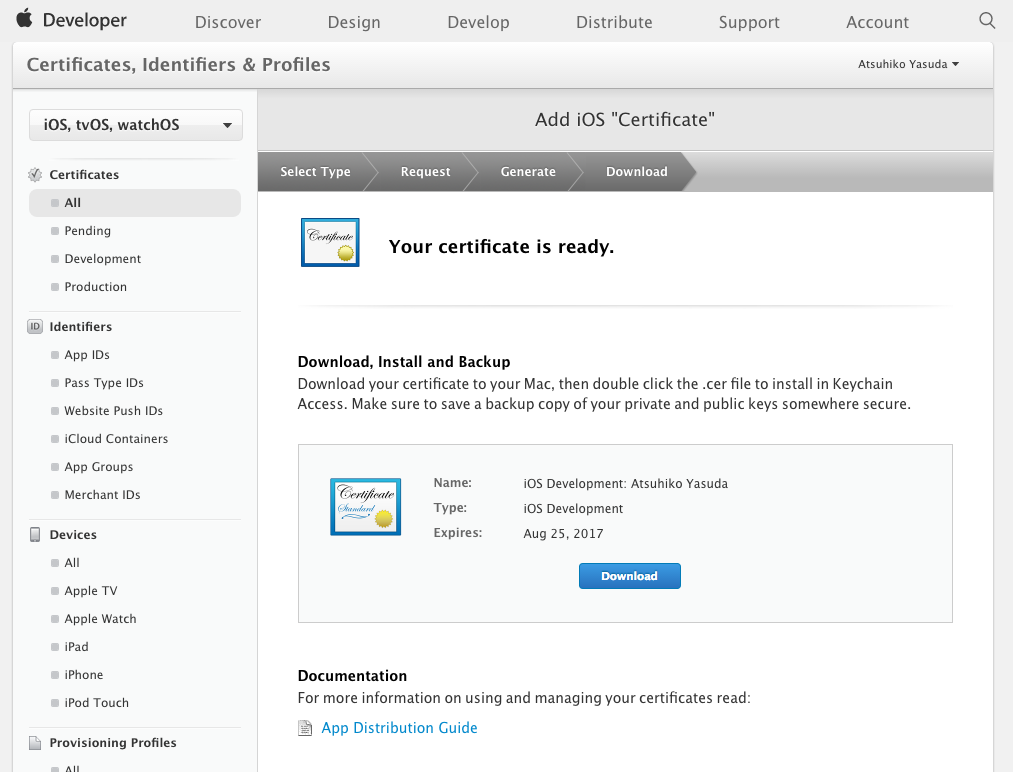Click the Provisioning Profiles document icon
Screen dimensions: 1013x772
tap(35, 743)
